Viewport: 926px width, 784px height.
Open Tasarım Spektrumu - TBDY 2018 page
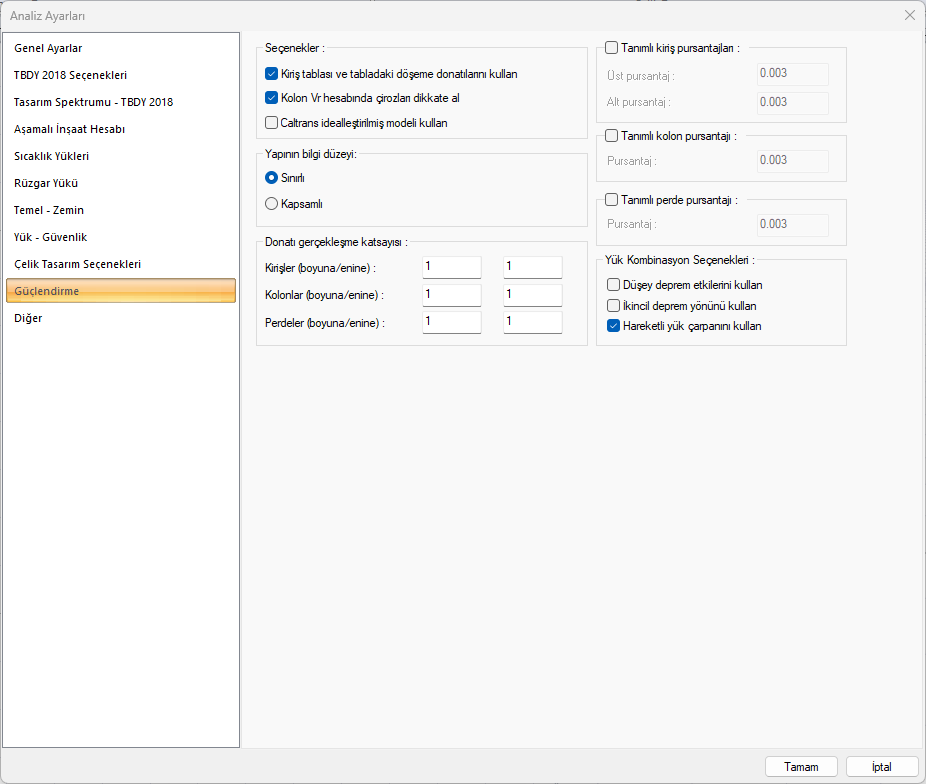(120, 102)
